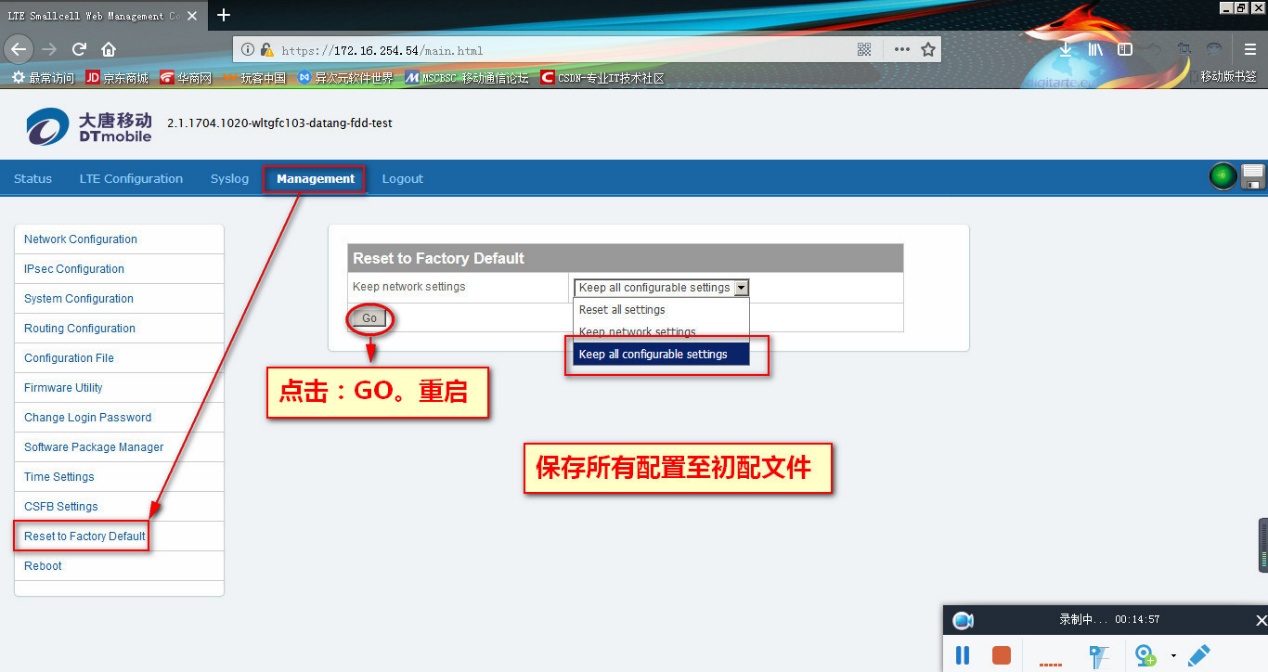Stop the screen recording with red square
Viewport: 1268px width, 672px height.
1001,655
